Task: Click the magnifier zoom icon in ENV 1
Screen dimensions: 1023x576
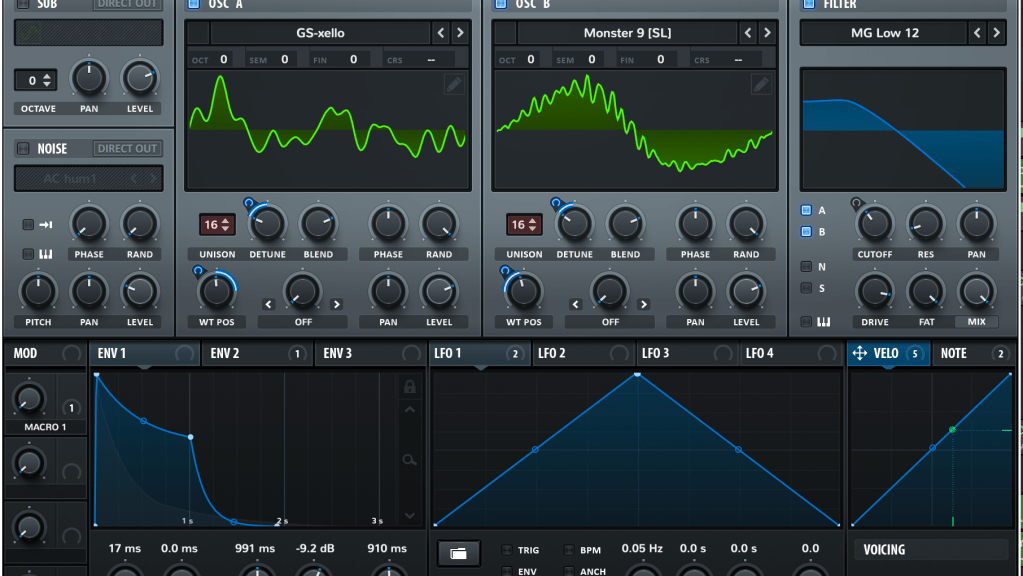Action: coord(409,459)
